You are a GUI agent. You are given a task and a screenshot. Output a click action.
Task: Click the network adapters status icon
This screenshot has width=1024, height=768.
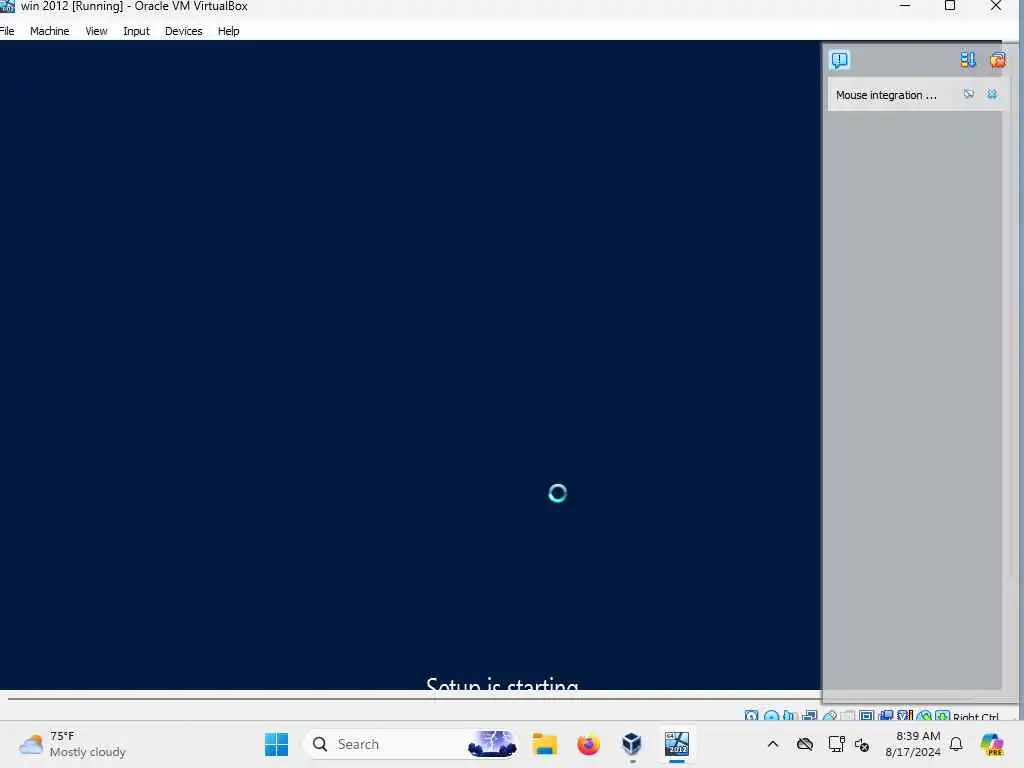coord(810,716)
